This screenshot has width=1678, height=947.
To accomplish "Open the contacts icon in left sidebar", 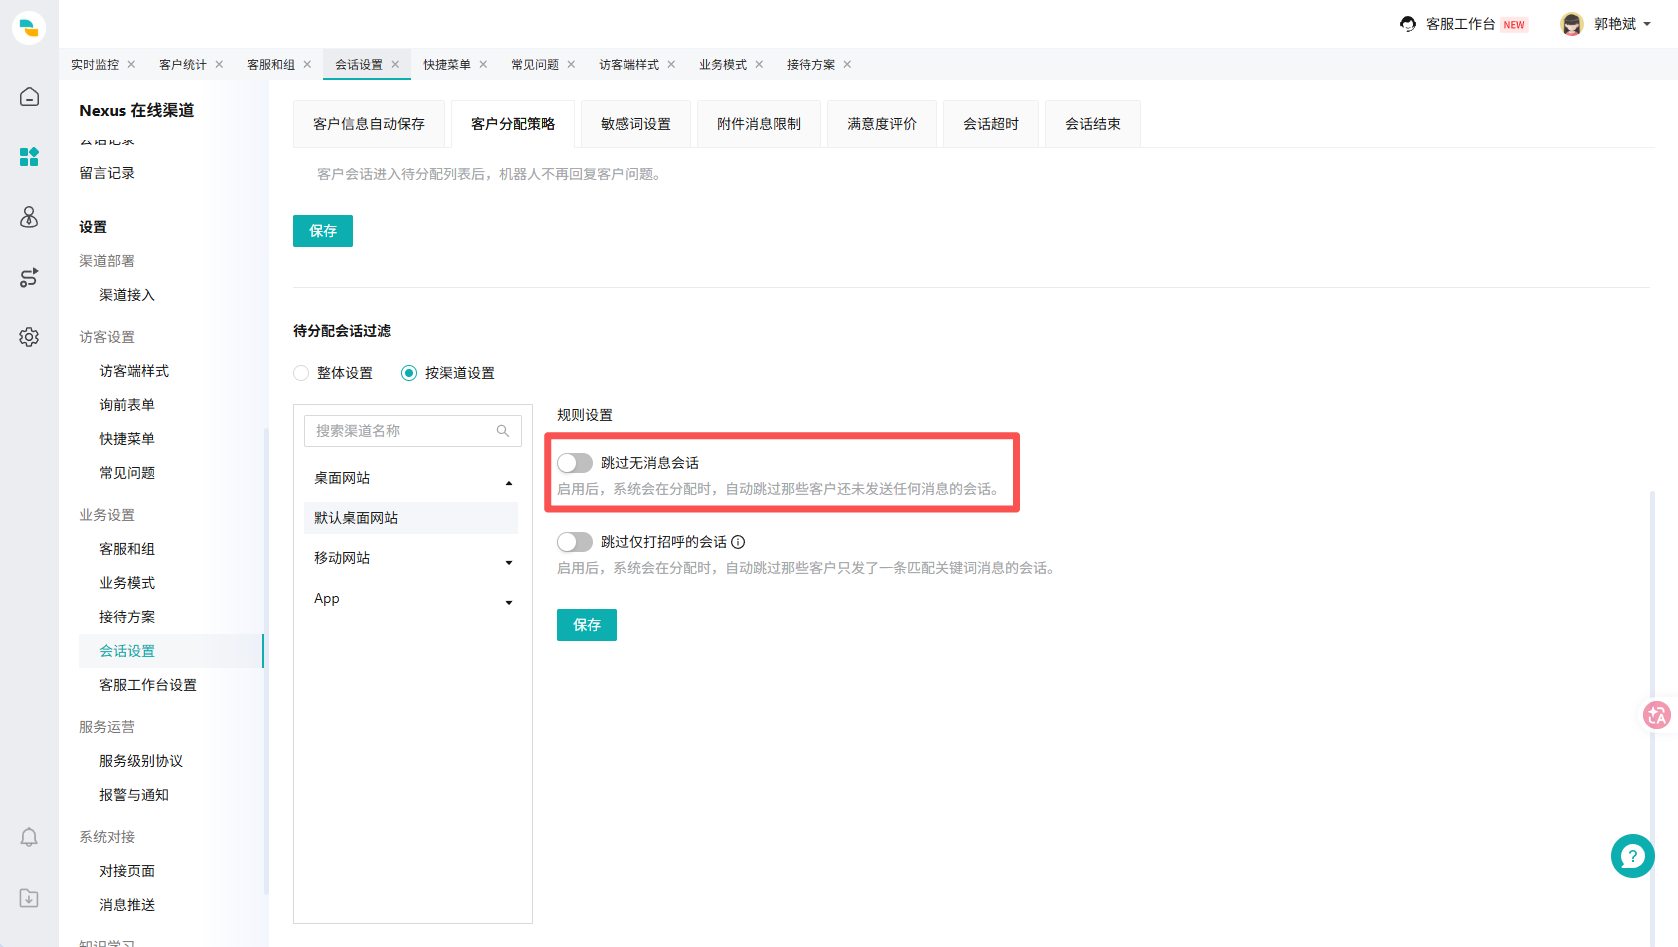I will click(29, 217).
